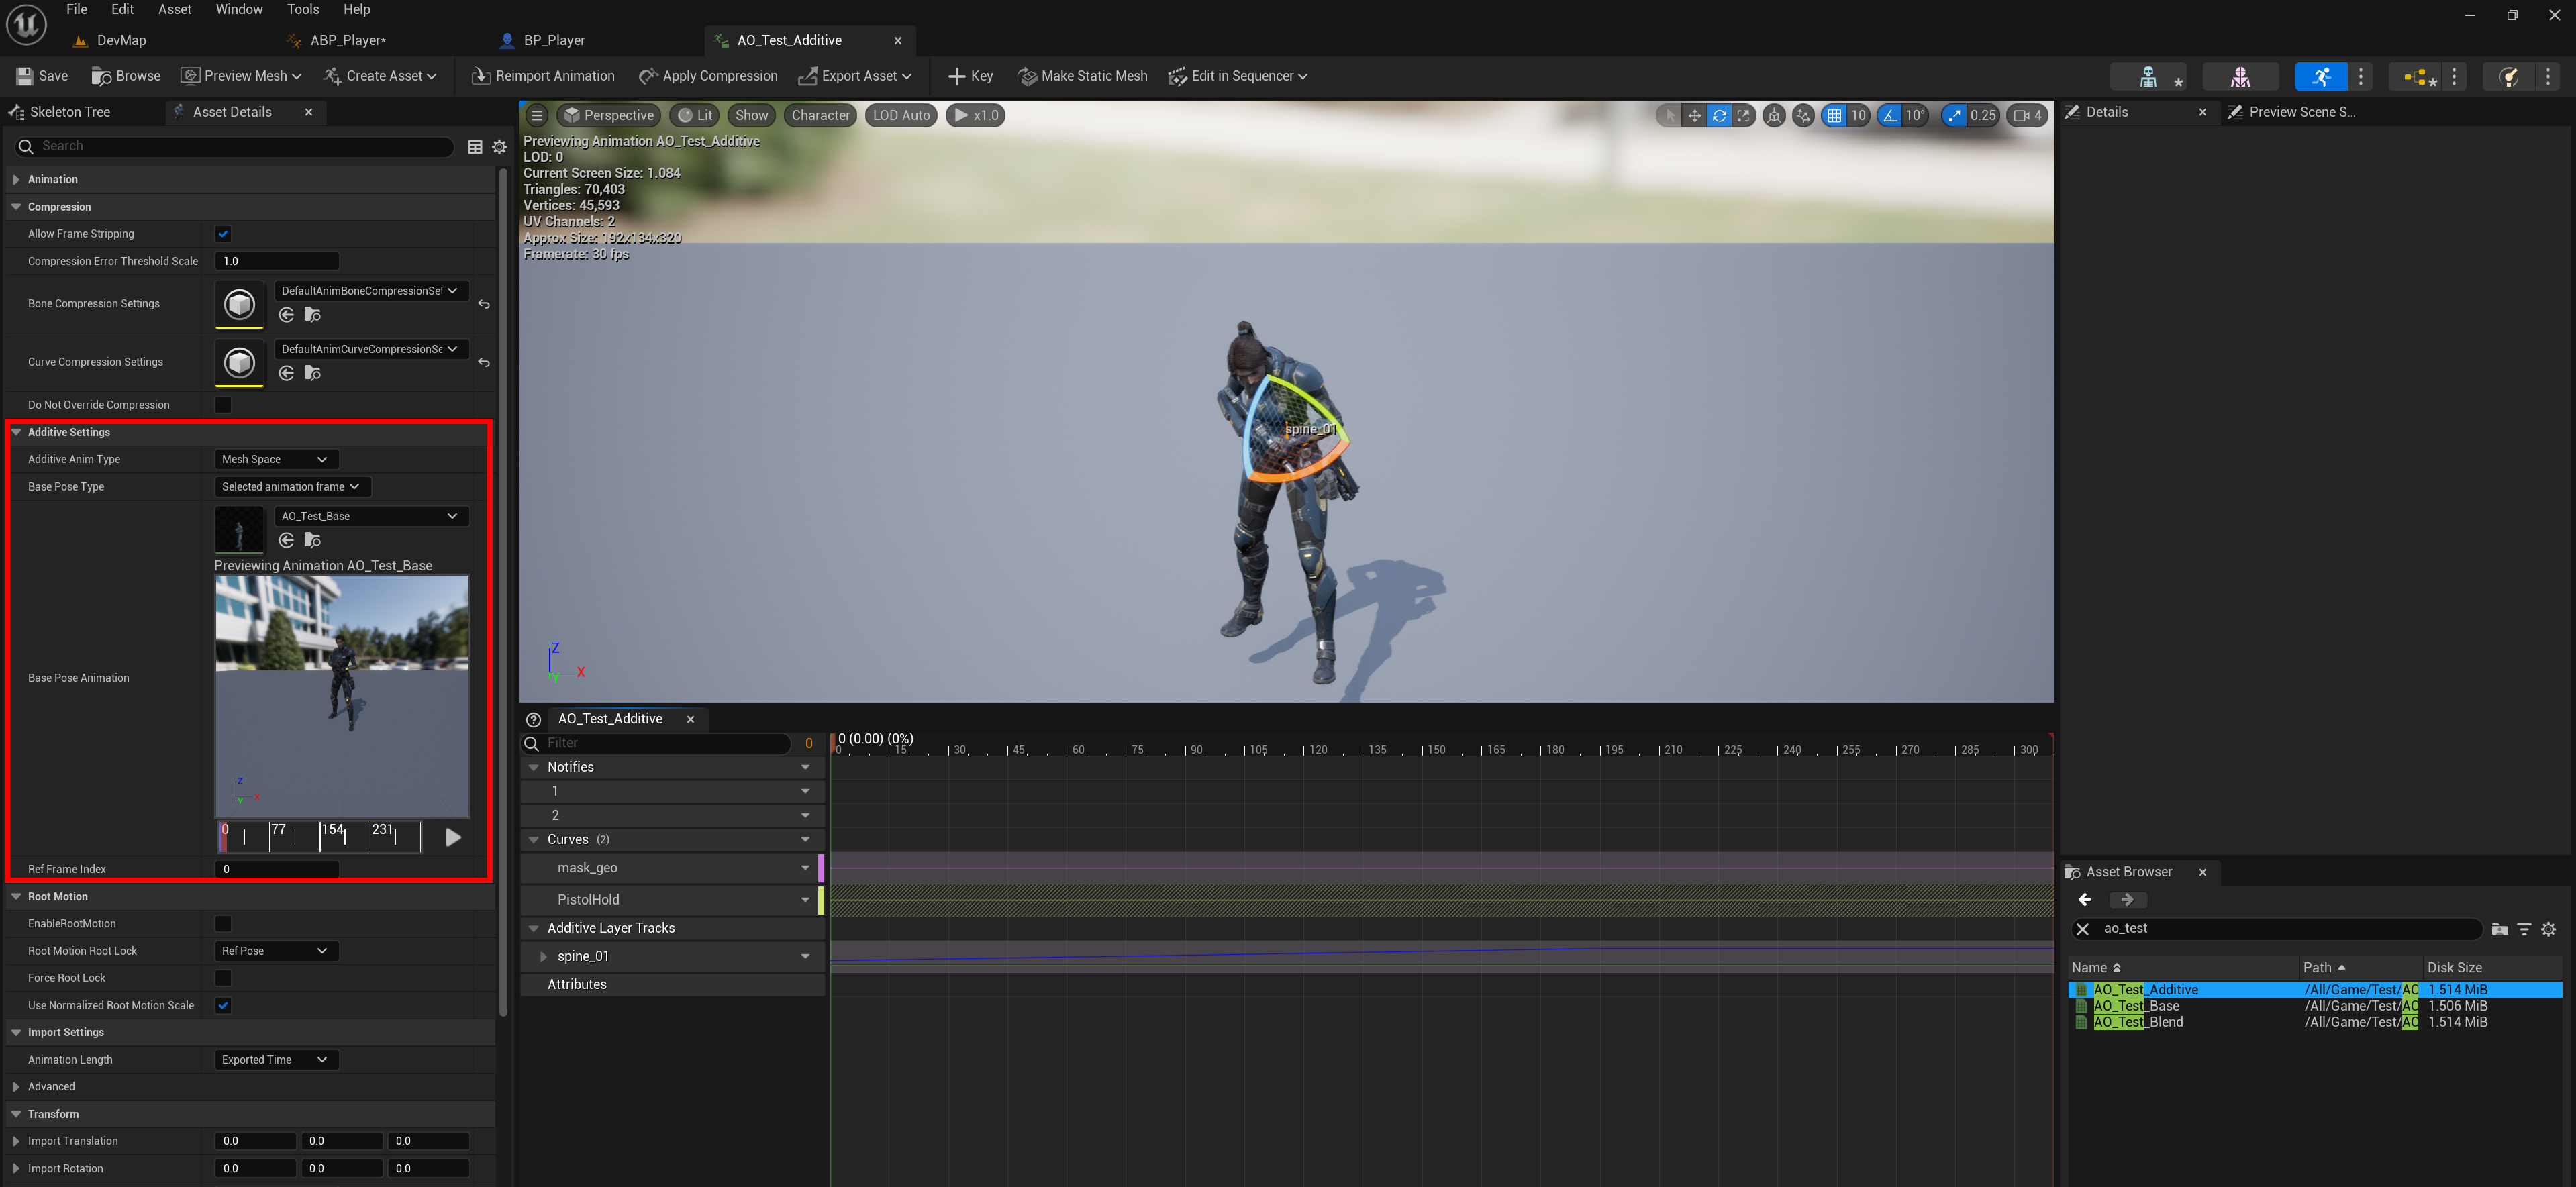Viewport: 2576px width, 1187px height.
Task: Open the details panel settings gear
Action: coord(499,147)
